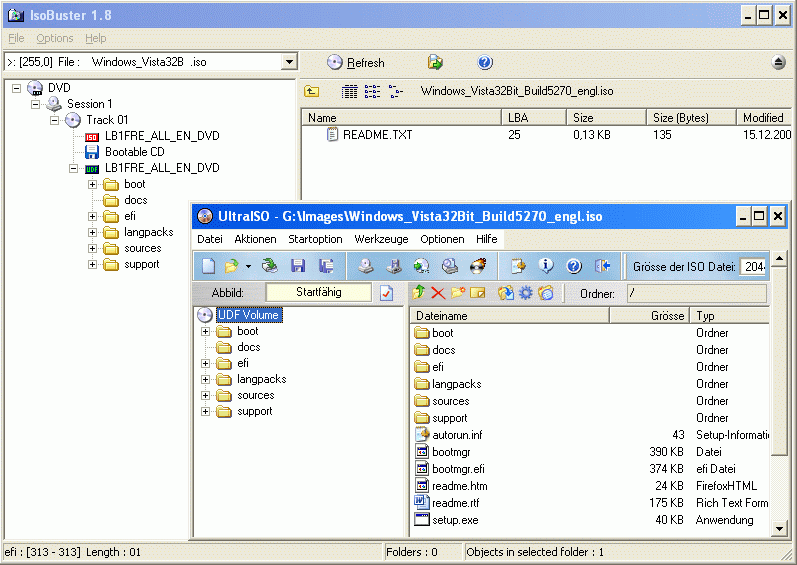Click the properties notepad icon in UltraISO

pos(518,266)
